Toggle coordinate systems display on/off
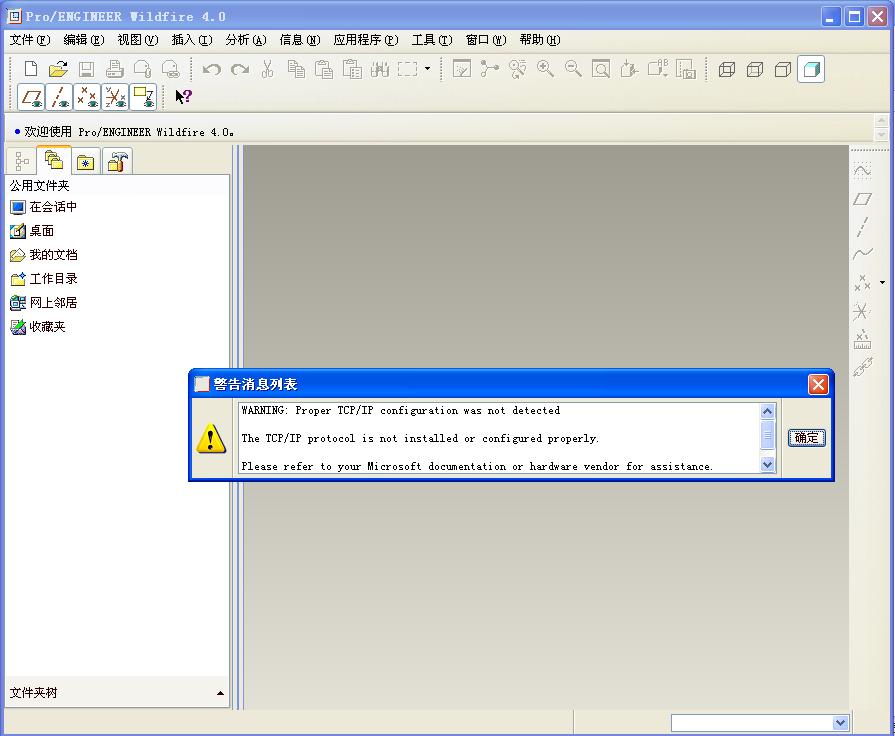Viewport: 895px width, 736px height. click(115, 97)
